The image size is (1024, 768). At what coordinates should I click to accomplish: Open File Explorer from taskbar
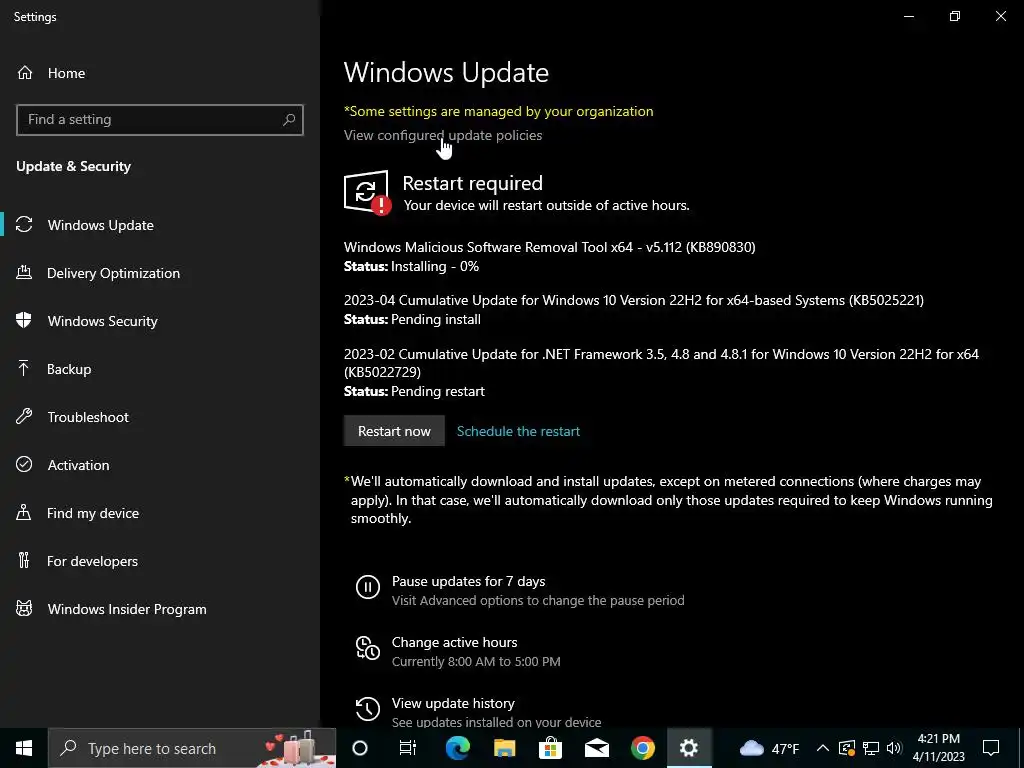504,748
